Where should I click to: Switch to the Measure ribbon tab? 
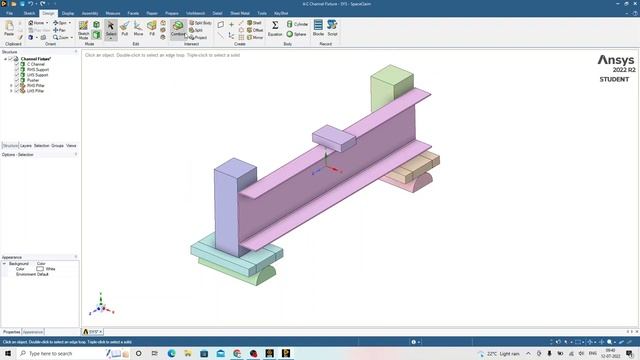point(113,13)
